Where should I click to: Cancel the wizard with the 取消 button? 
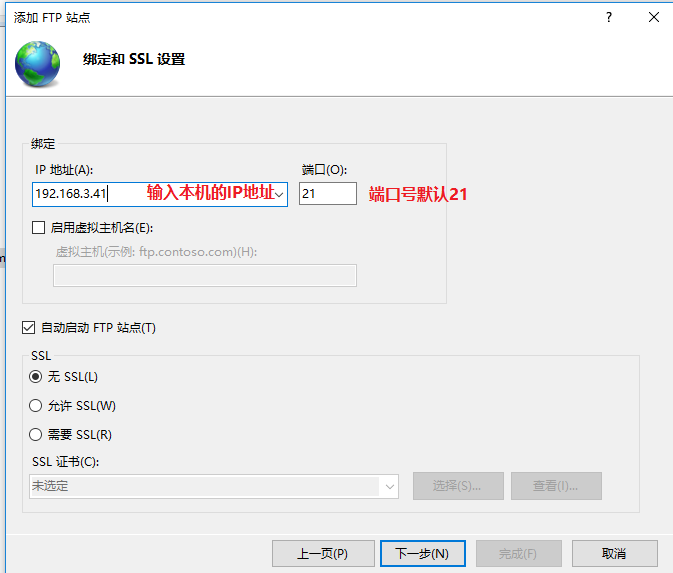tap(614, 553)
